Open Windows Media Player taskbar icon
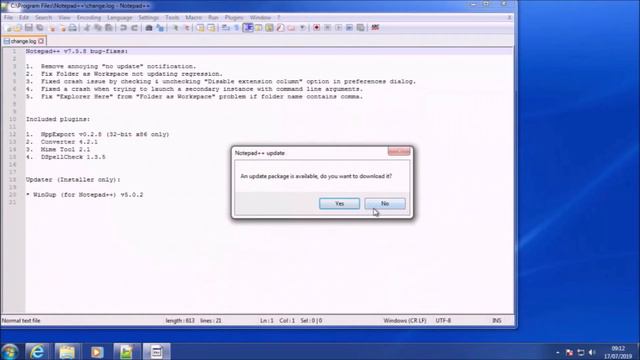This screenshot has width=640, height=360. pos(97,351)
